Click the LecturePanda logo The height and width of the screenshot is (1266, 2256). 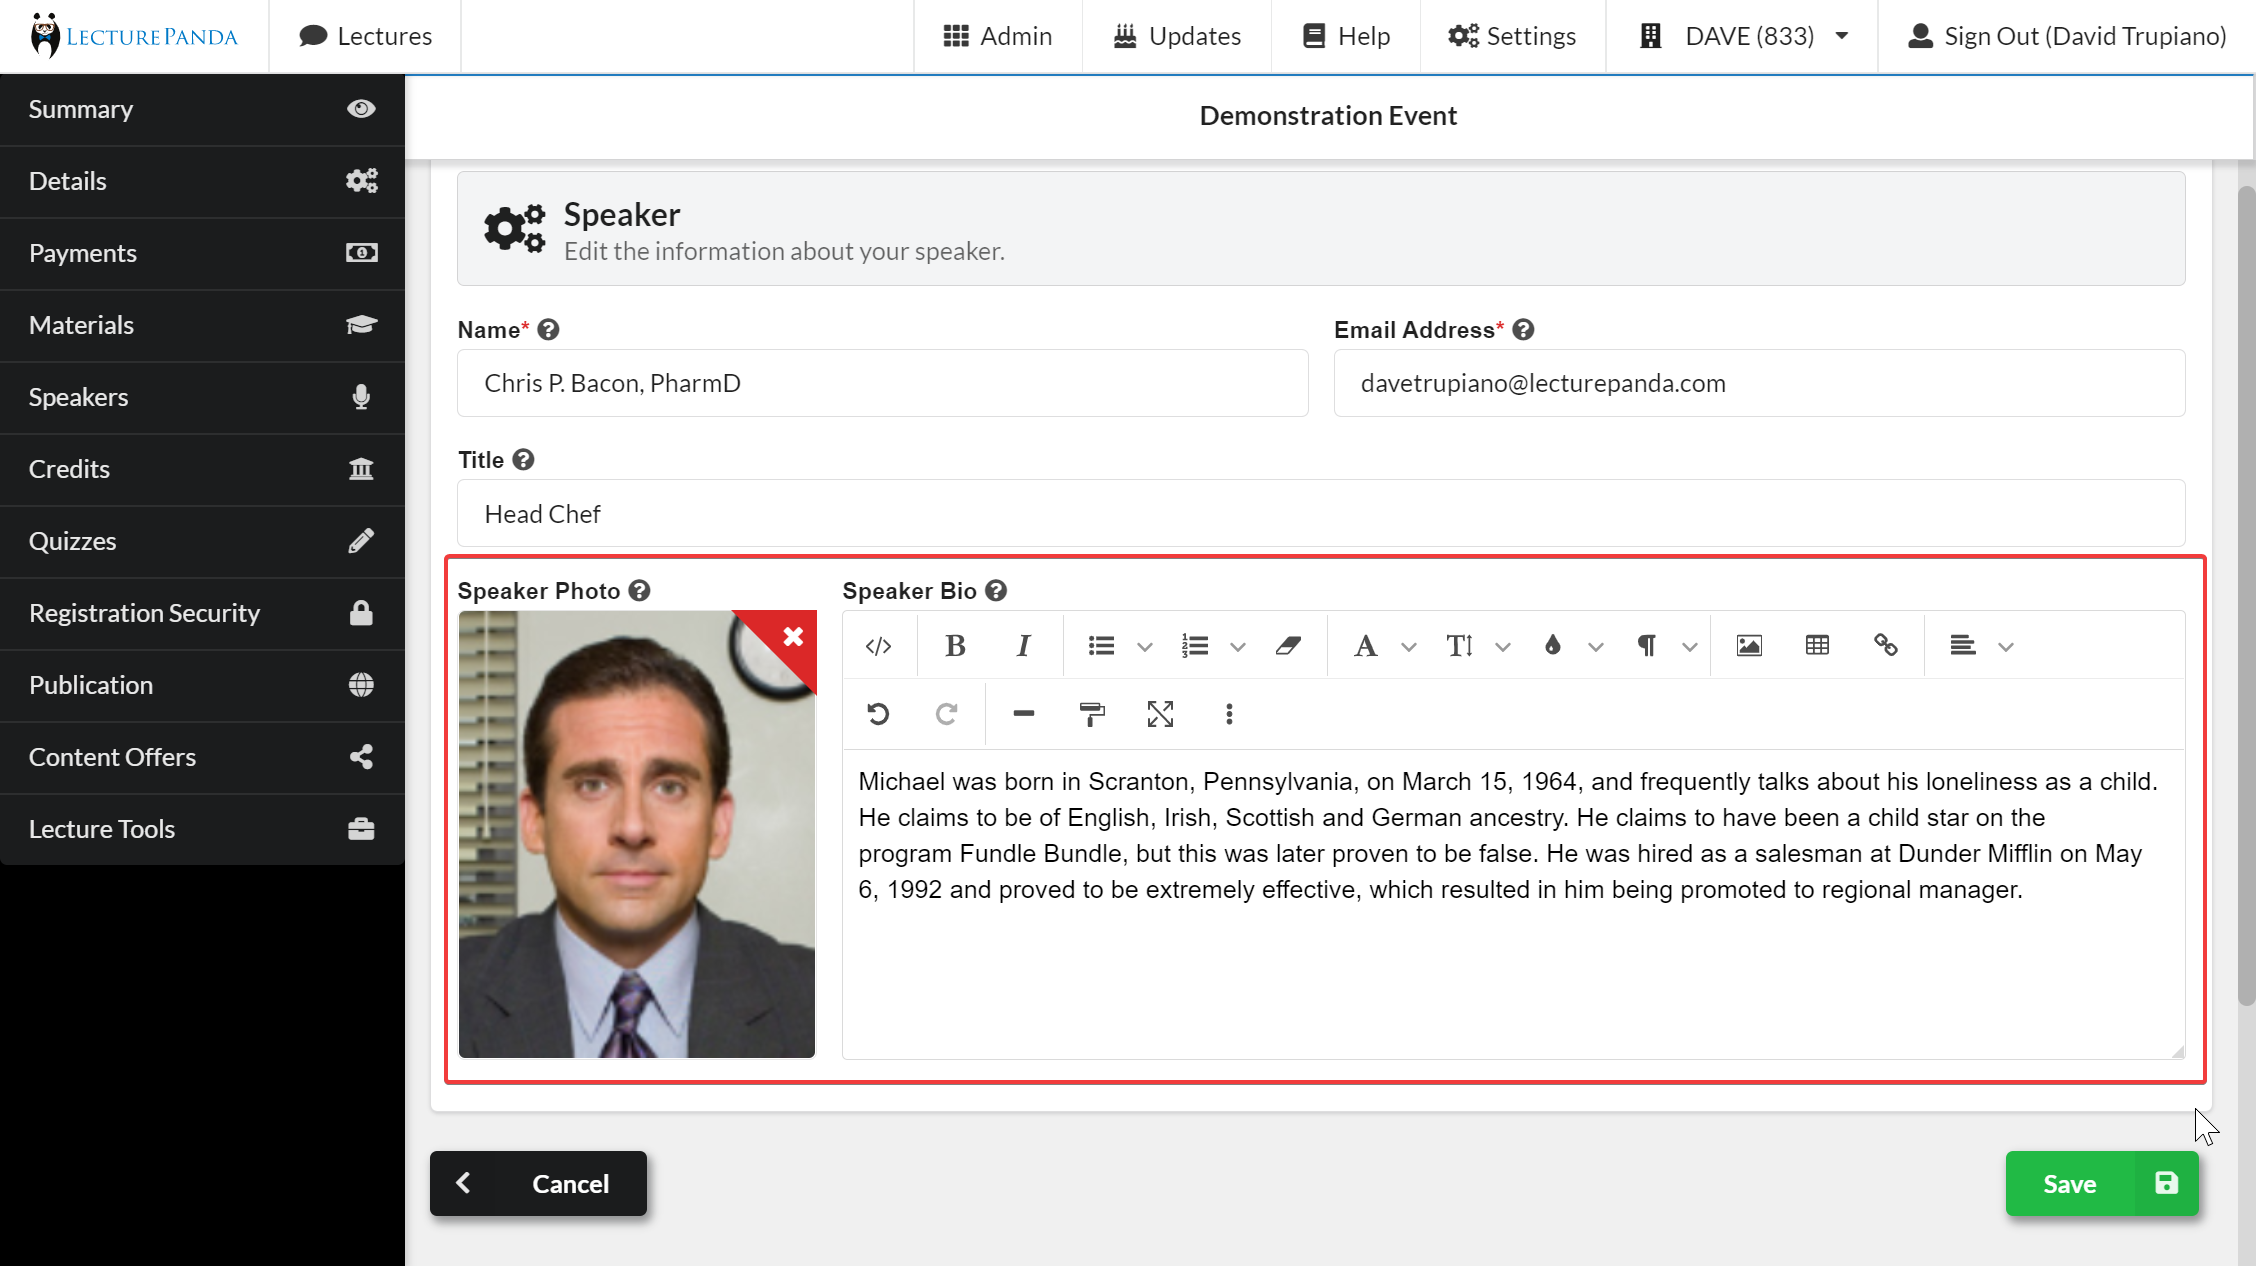[134, 36]
